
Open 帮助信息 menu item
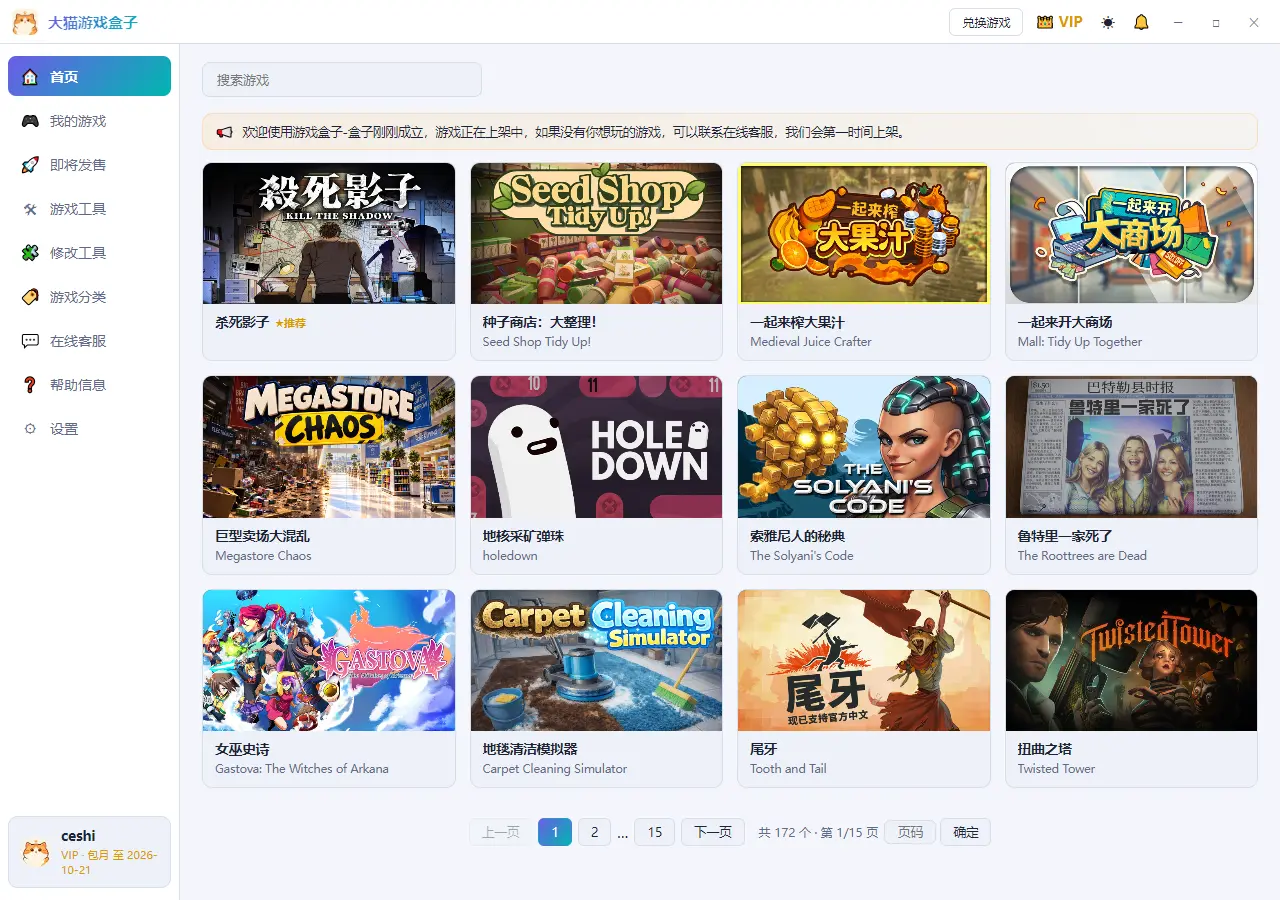tap(89, 385)
